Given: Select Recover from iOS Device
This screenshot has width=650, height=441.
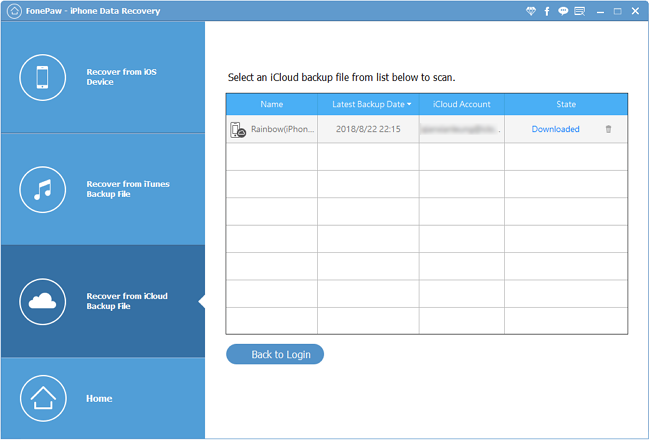Looking at the screenshot, I should pyautogui.click(x=103, y=77).
